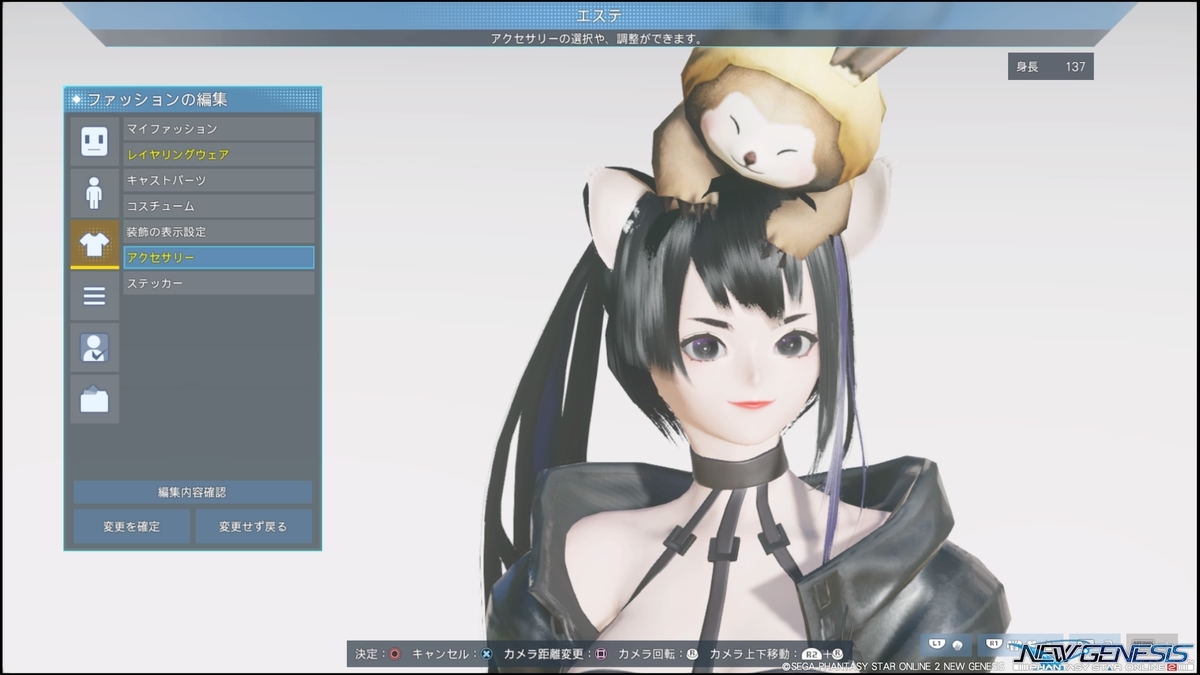Open キャストパーツ menu entry
Screen dimensions: 1200x675
218,181
